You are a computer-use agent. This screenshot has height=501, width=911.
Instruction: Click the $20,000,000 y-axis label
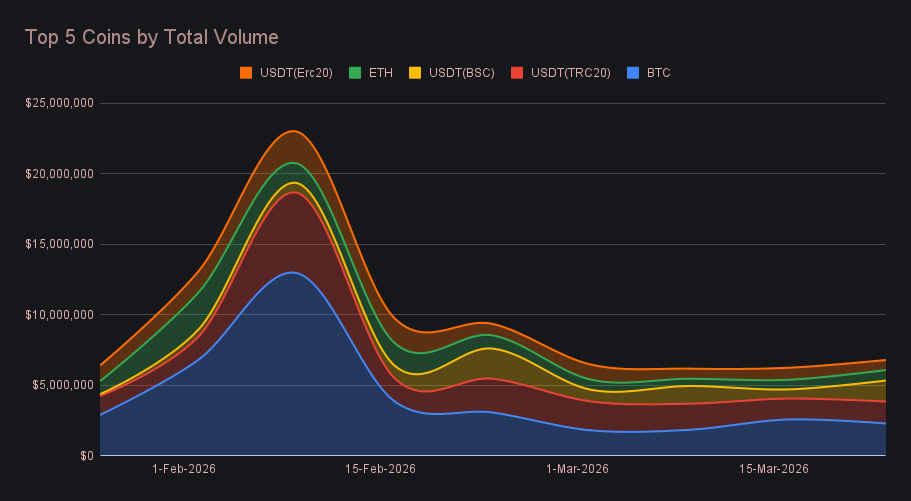pos(60,174)
